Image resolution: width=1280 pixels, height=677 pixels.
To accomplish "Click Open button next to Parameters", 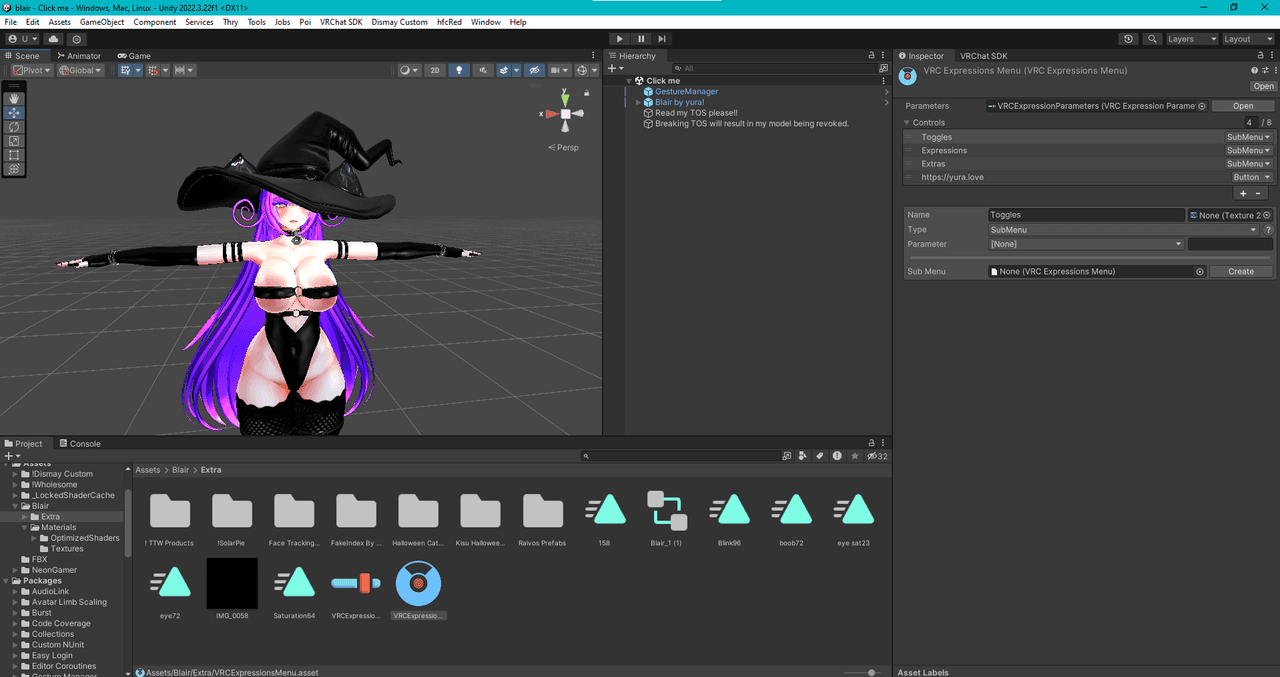I will (x=1243, y=106).
